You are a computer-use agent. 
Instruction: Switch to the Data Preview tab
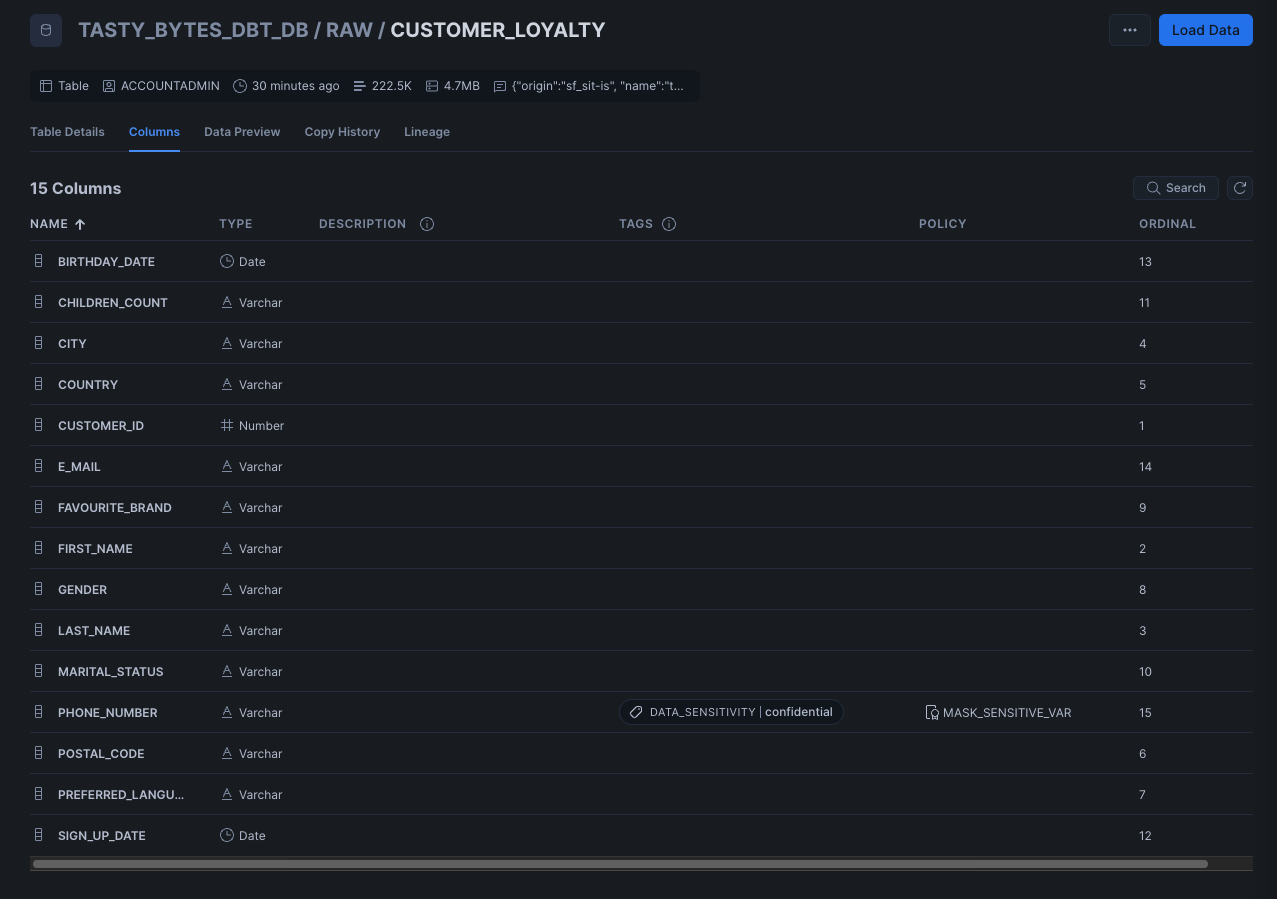pos(242,132)
